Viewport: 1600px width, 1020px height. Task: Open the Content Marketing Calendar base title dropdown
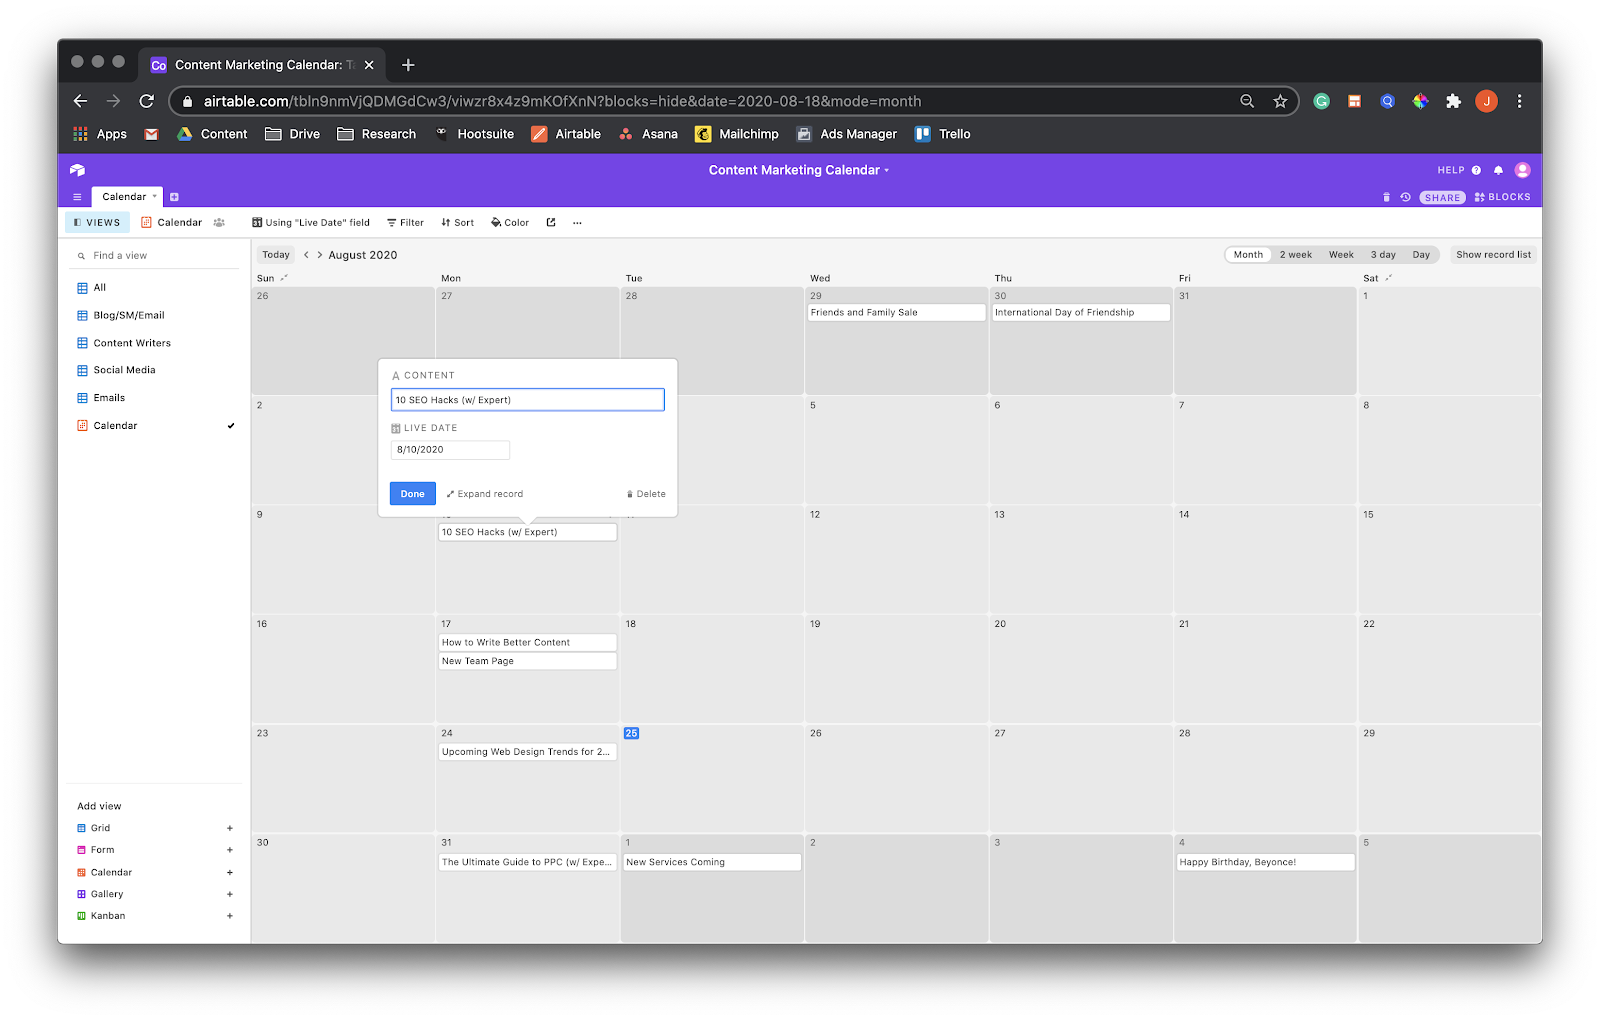(x=799, y=170)
